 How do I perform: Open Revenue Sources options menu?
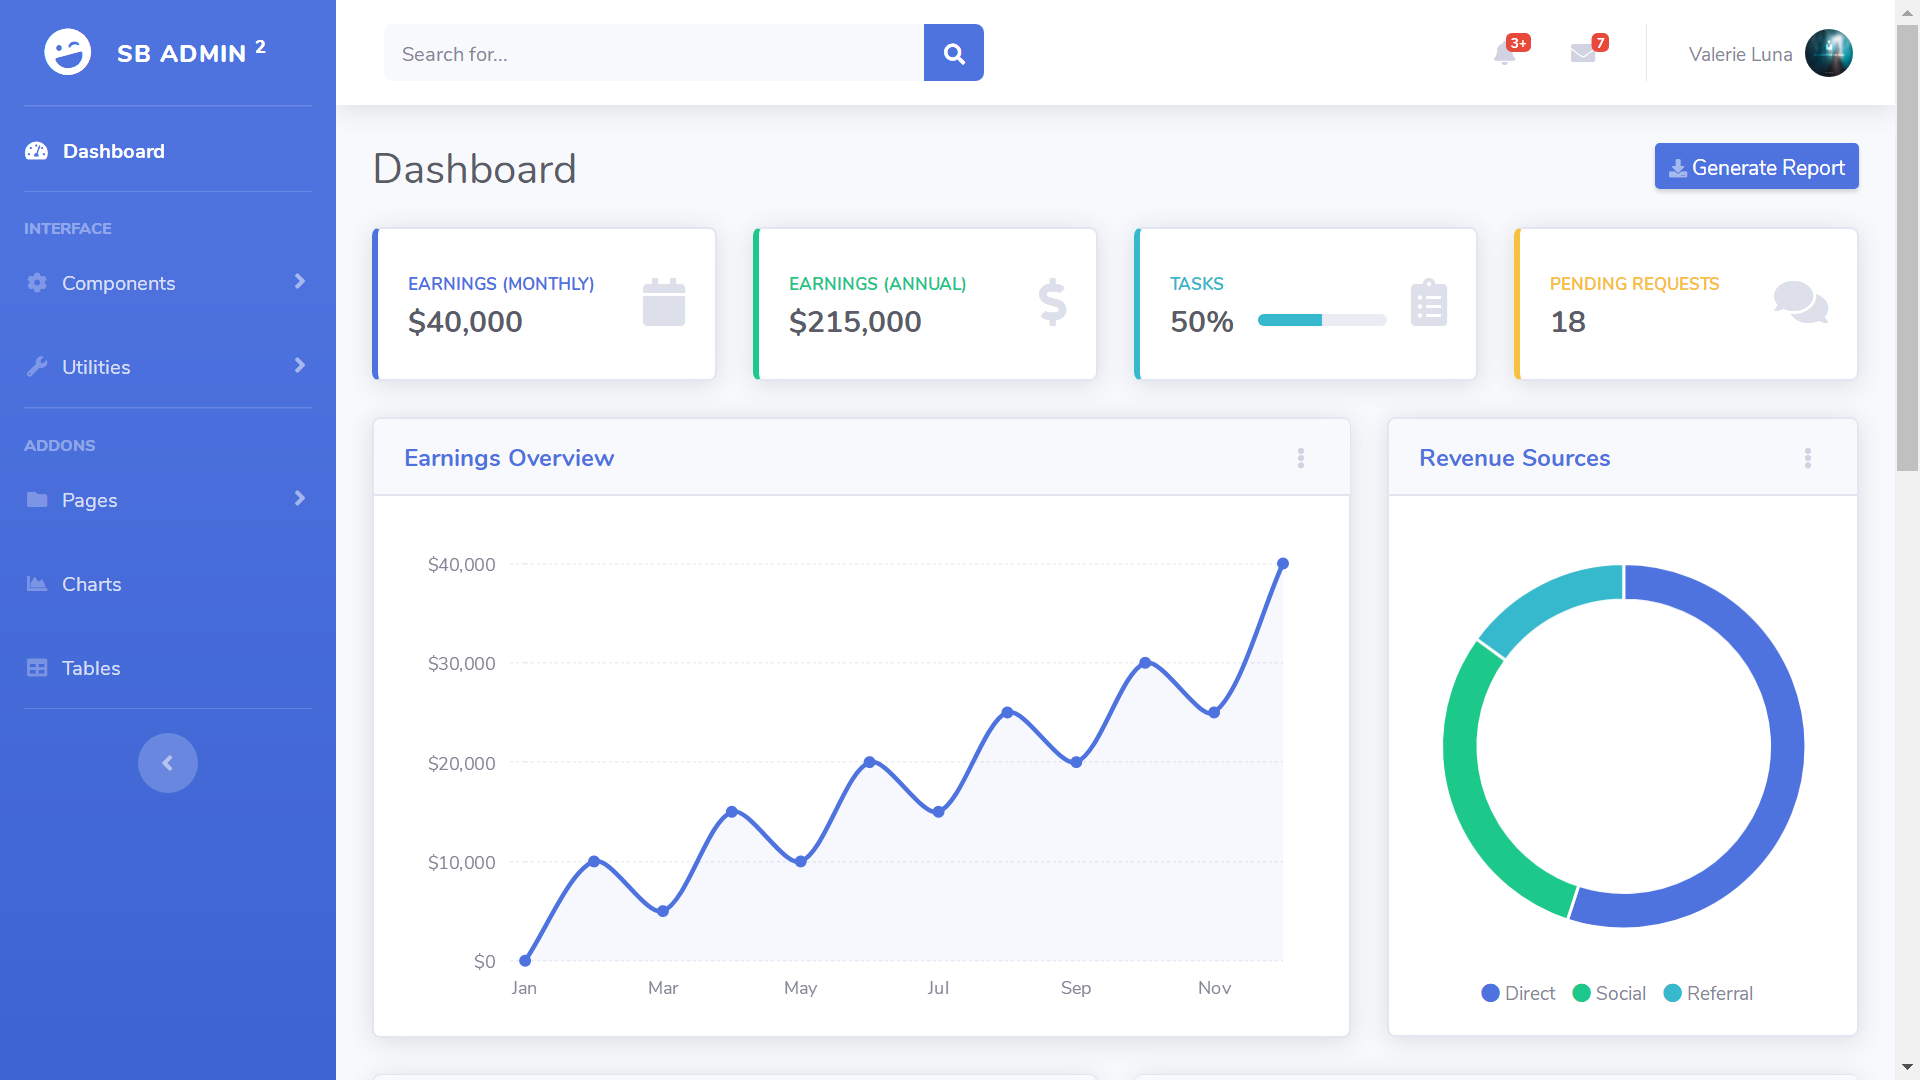(x=1807, y=458)
